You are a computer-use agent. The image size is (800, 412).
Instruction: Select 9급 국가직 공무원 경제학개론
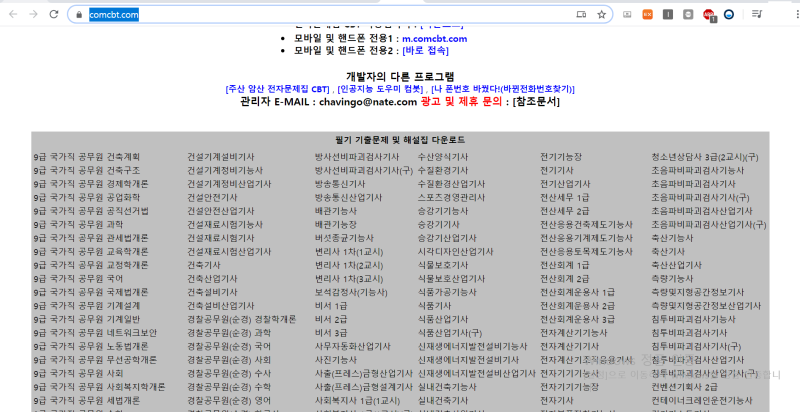[91, 184]
